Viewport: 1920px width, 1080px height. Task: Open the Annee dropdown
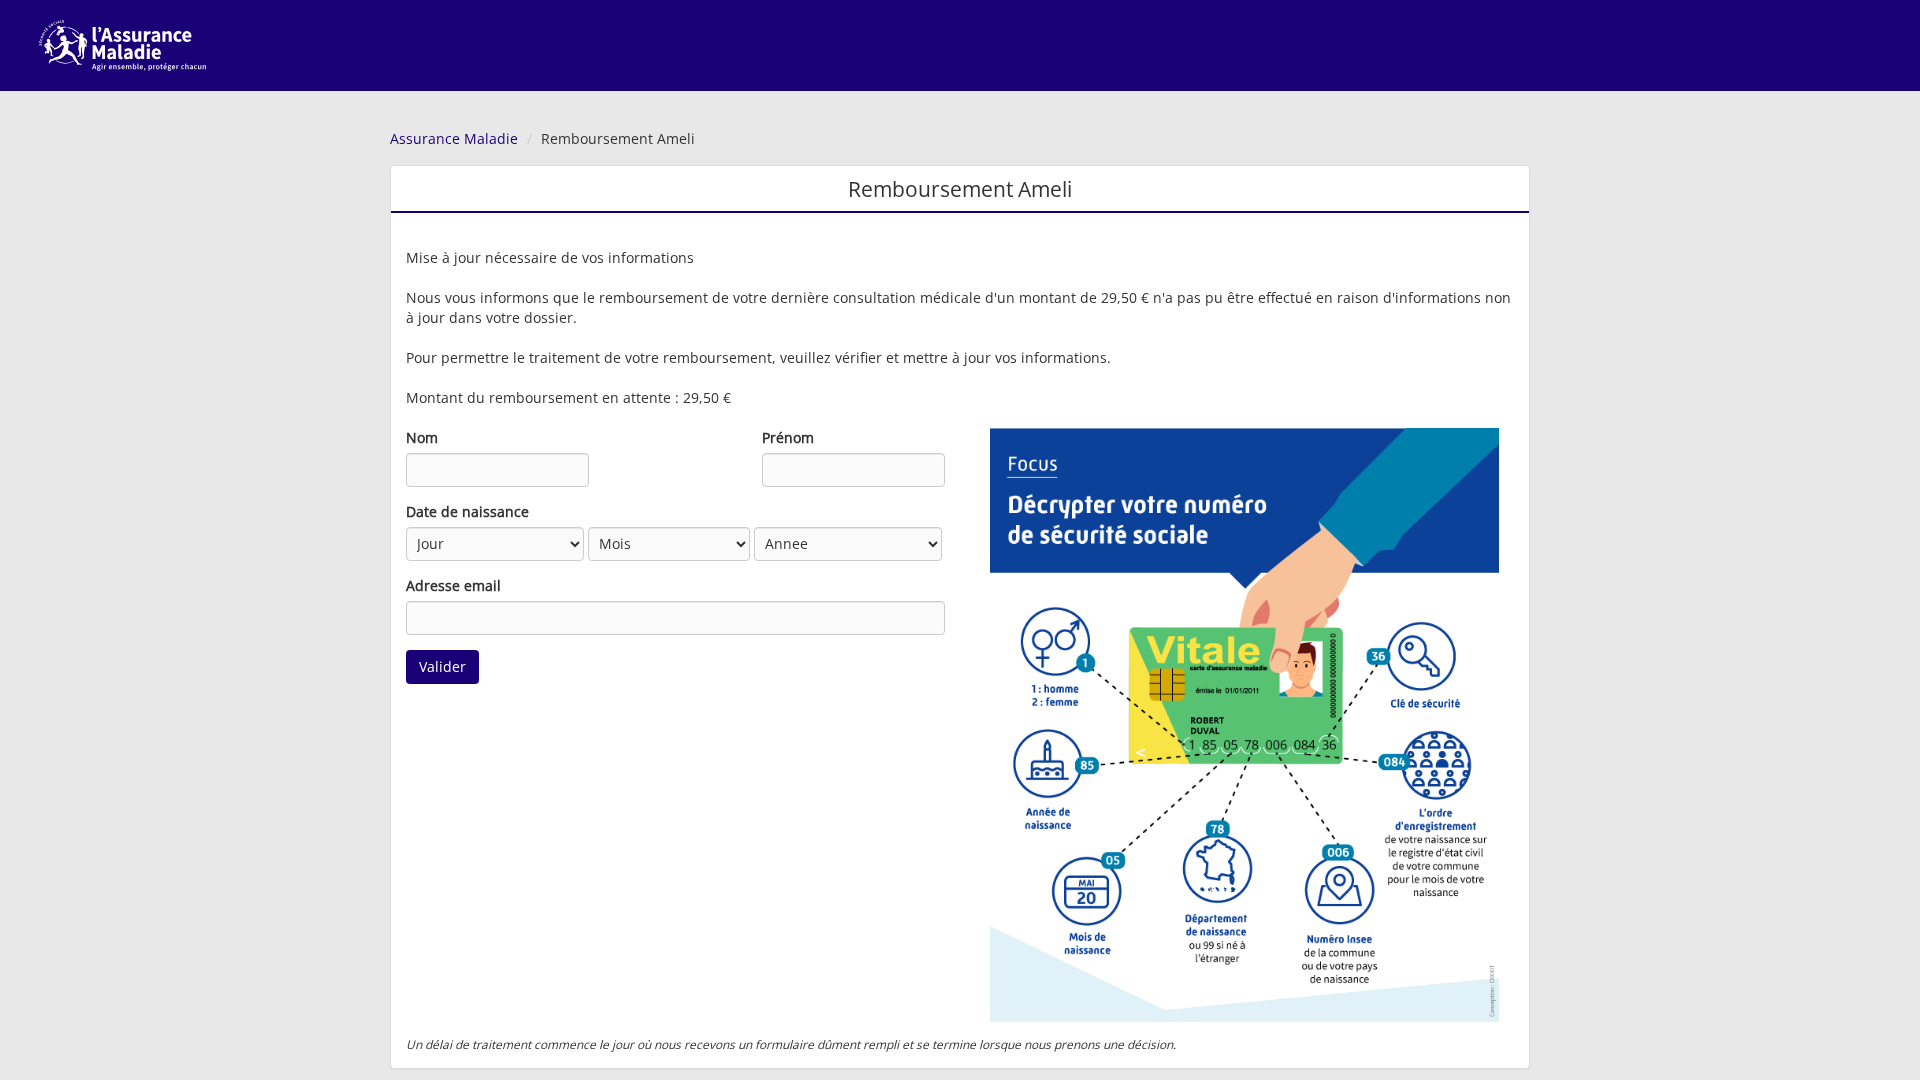coord(848,544)
